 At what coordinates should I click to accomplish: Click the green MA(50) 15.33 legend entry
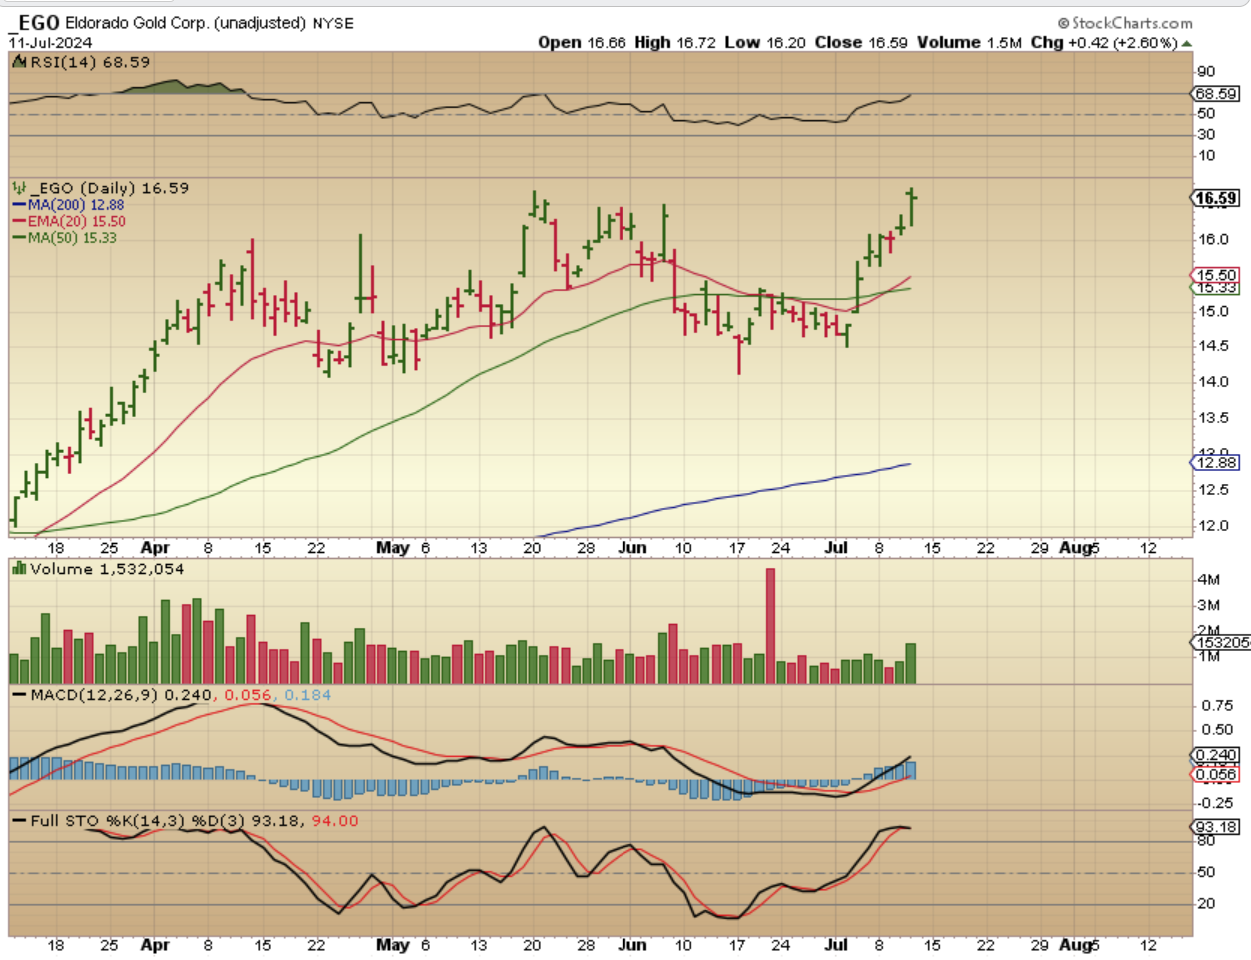(x=65, y=238)
